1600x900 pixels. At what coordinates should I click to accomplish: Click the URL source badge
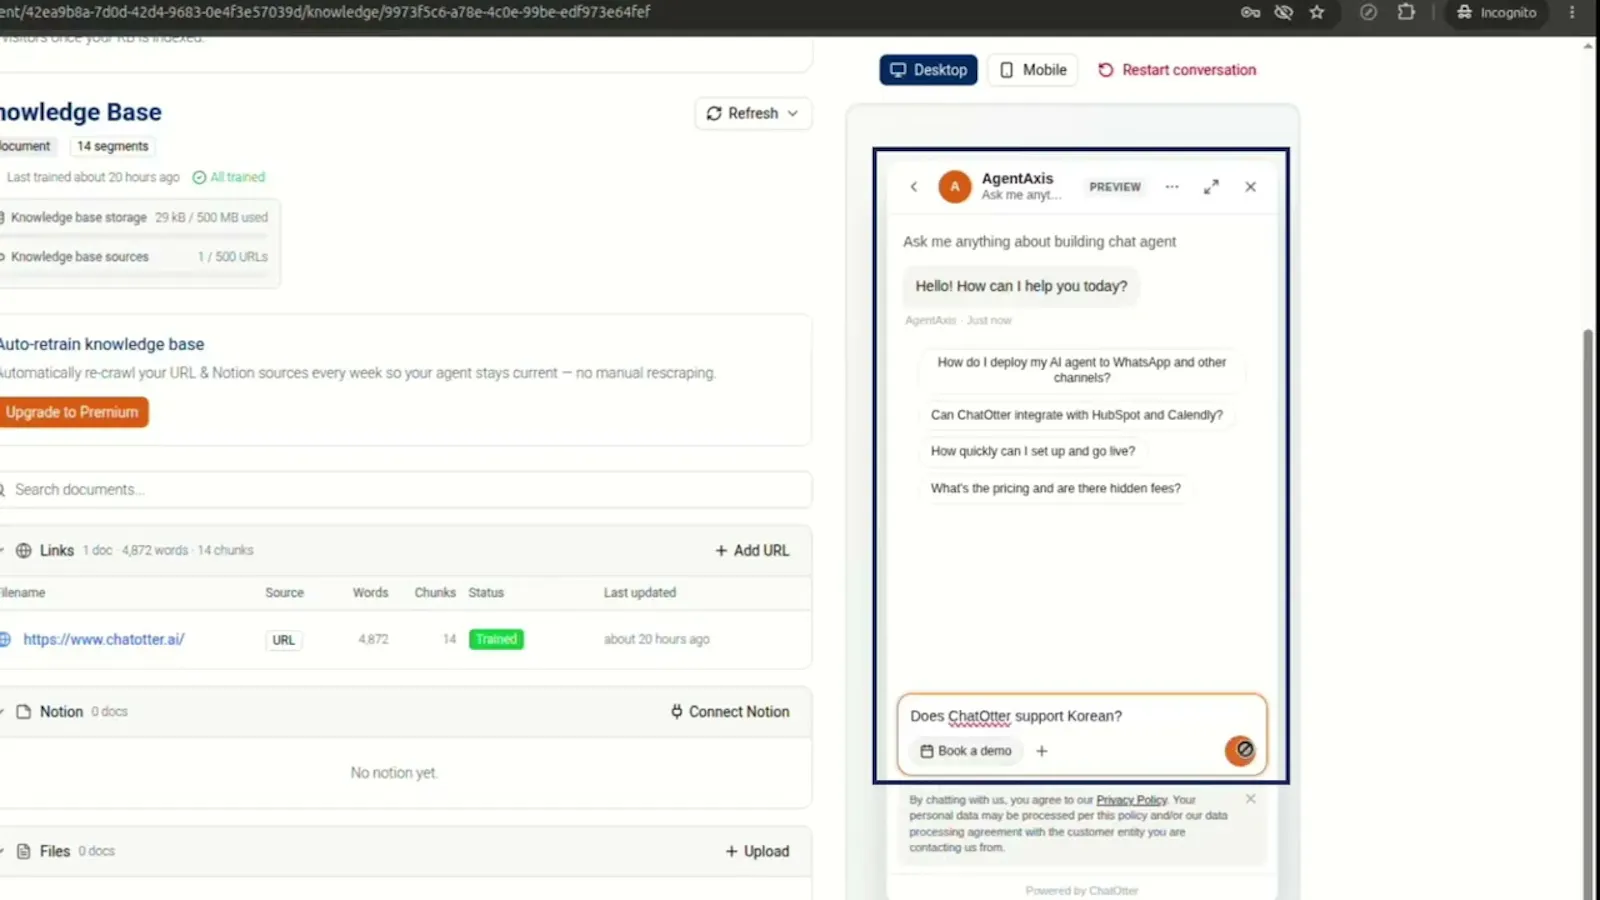click(x=284, y=640)
